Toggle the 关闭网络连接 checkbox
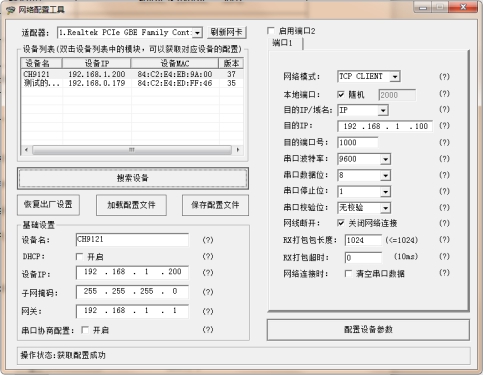The image size is (484, 376). tap(341, 223)
